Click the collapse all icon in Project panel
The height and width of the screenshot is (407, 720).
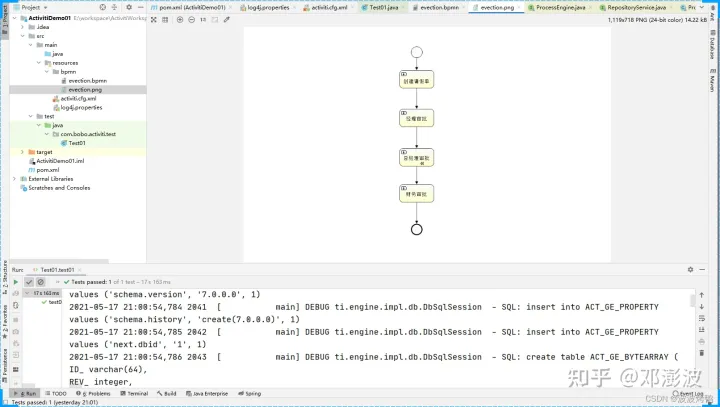pos(114,7)
